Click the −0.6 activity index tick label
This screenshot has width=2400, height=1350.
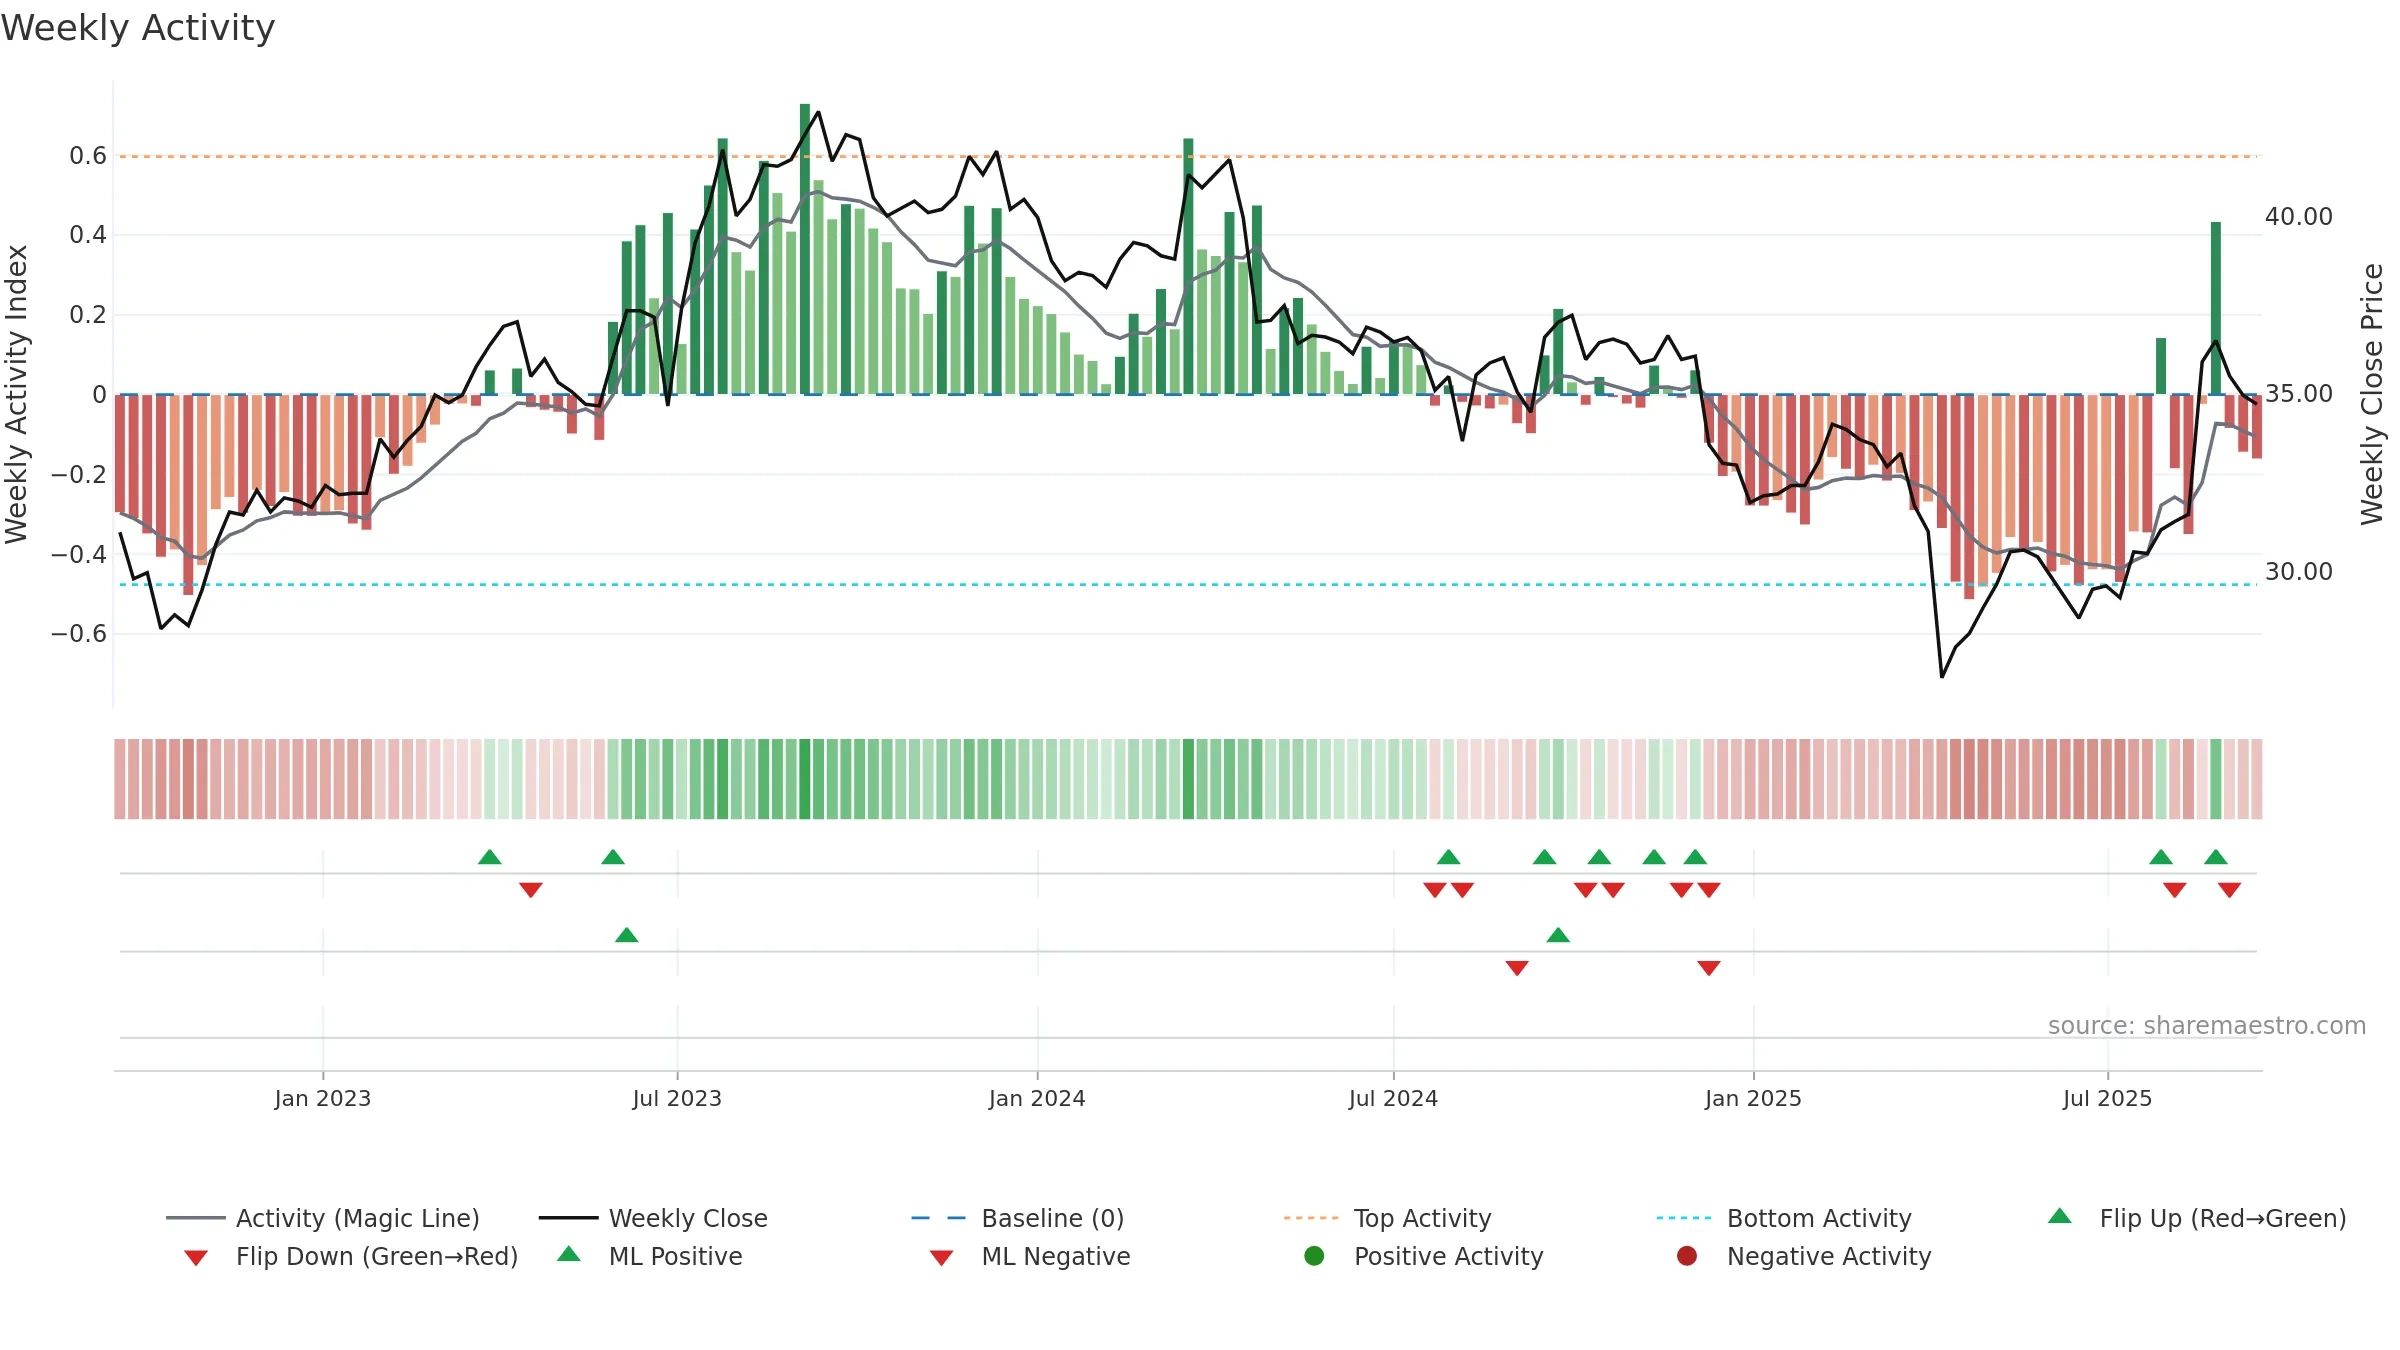pos(79,634)
